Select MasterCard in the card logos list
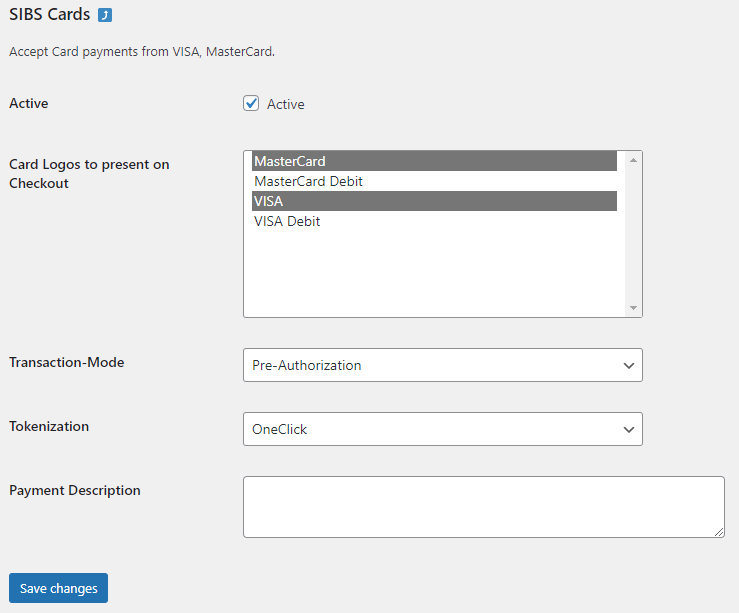Image resolution: width=739 pixels, height=613 pixels. (434, 161)
